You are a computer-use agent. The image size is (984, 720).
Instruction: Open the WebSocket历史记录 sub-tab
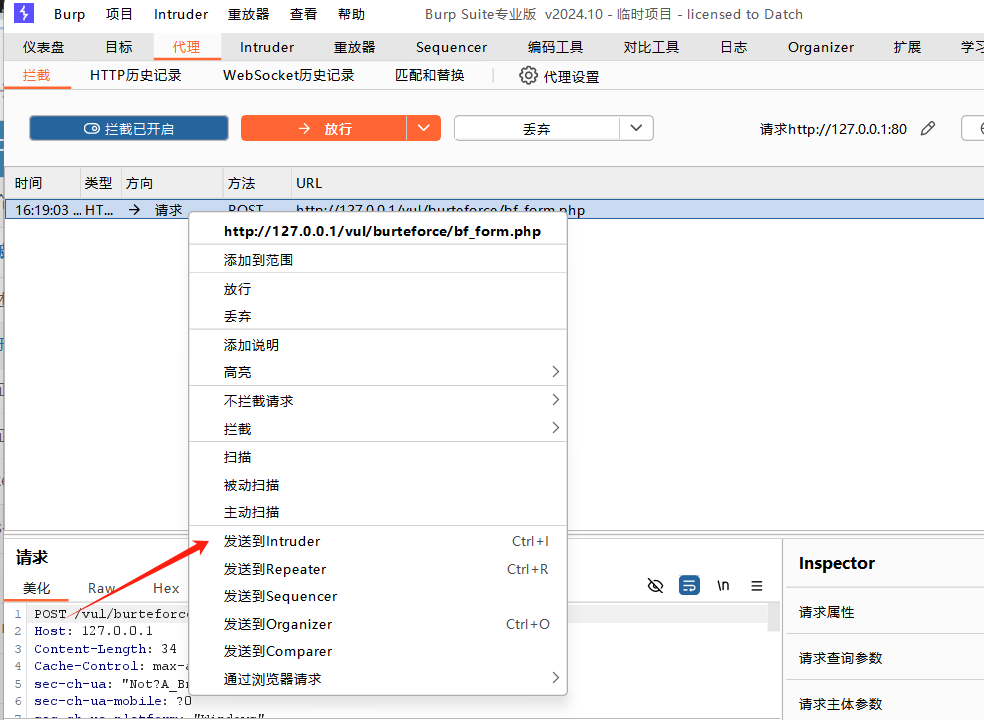pyautogui.click(x=289, y=75)
